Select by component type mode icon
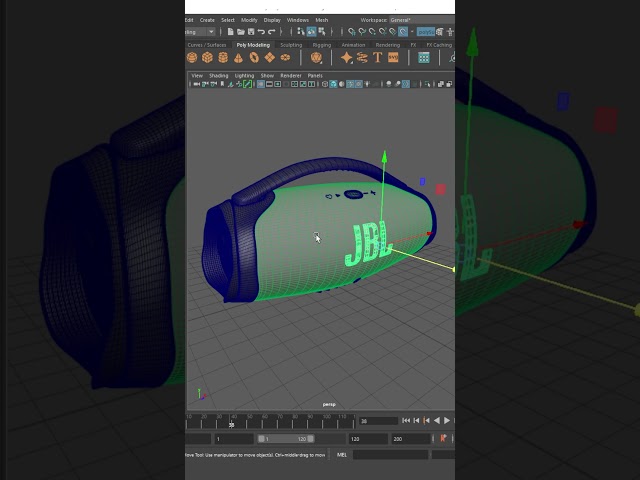640x480 pixels. tap(322, 31)
